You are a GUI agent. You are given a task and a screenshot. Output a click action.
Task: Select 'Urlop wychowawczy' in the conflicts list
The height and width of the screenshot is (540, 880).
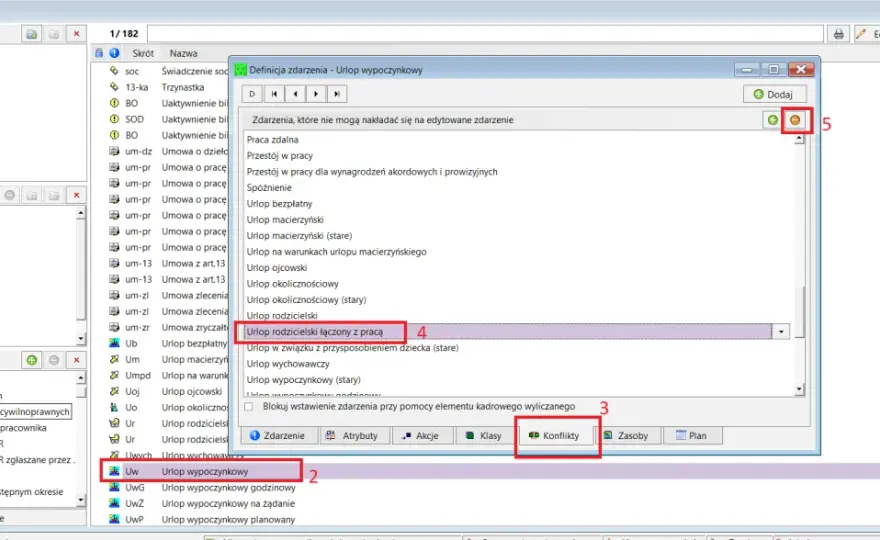[288, 364]
